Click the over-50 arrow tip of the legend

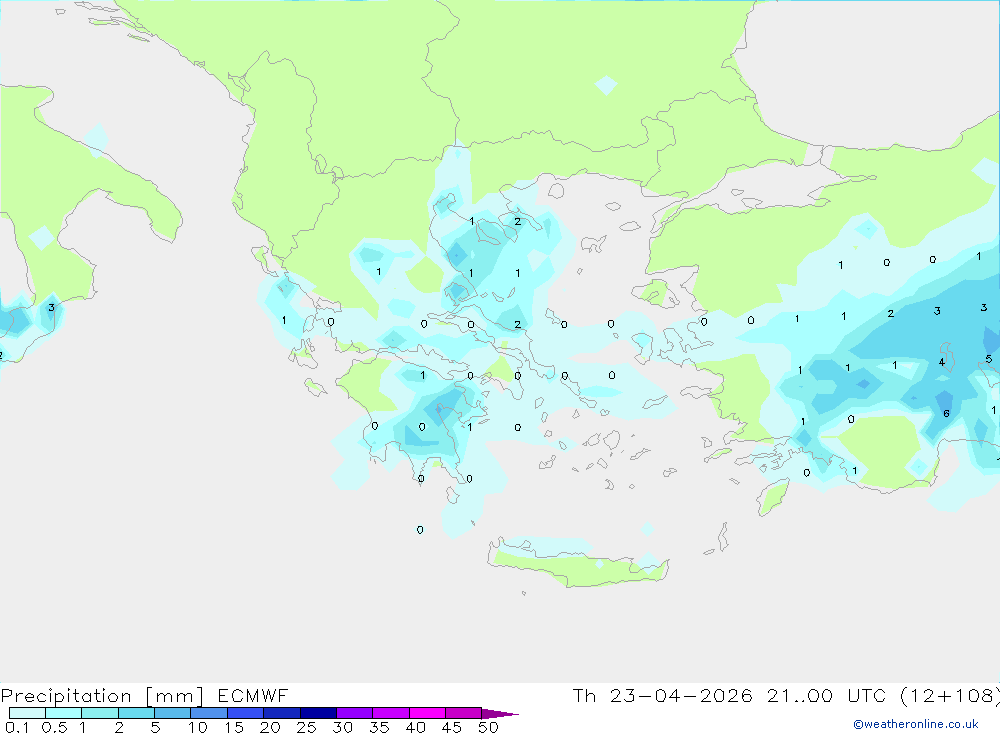(x=500, y=713)
